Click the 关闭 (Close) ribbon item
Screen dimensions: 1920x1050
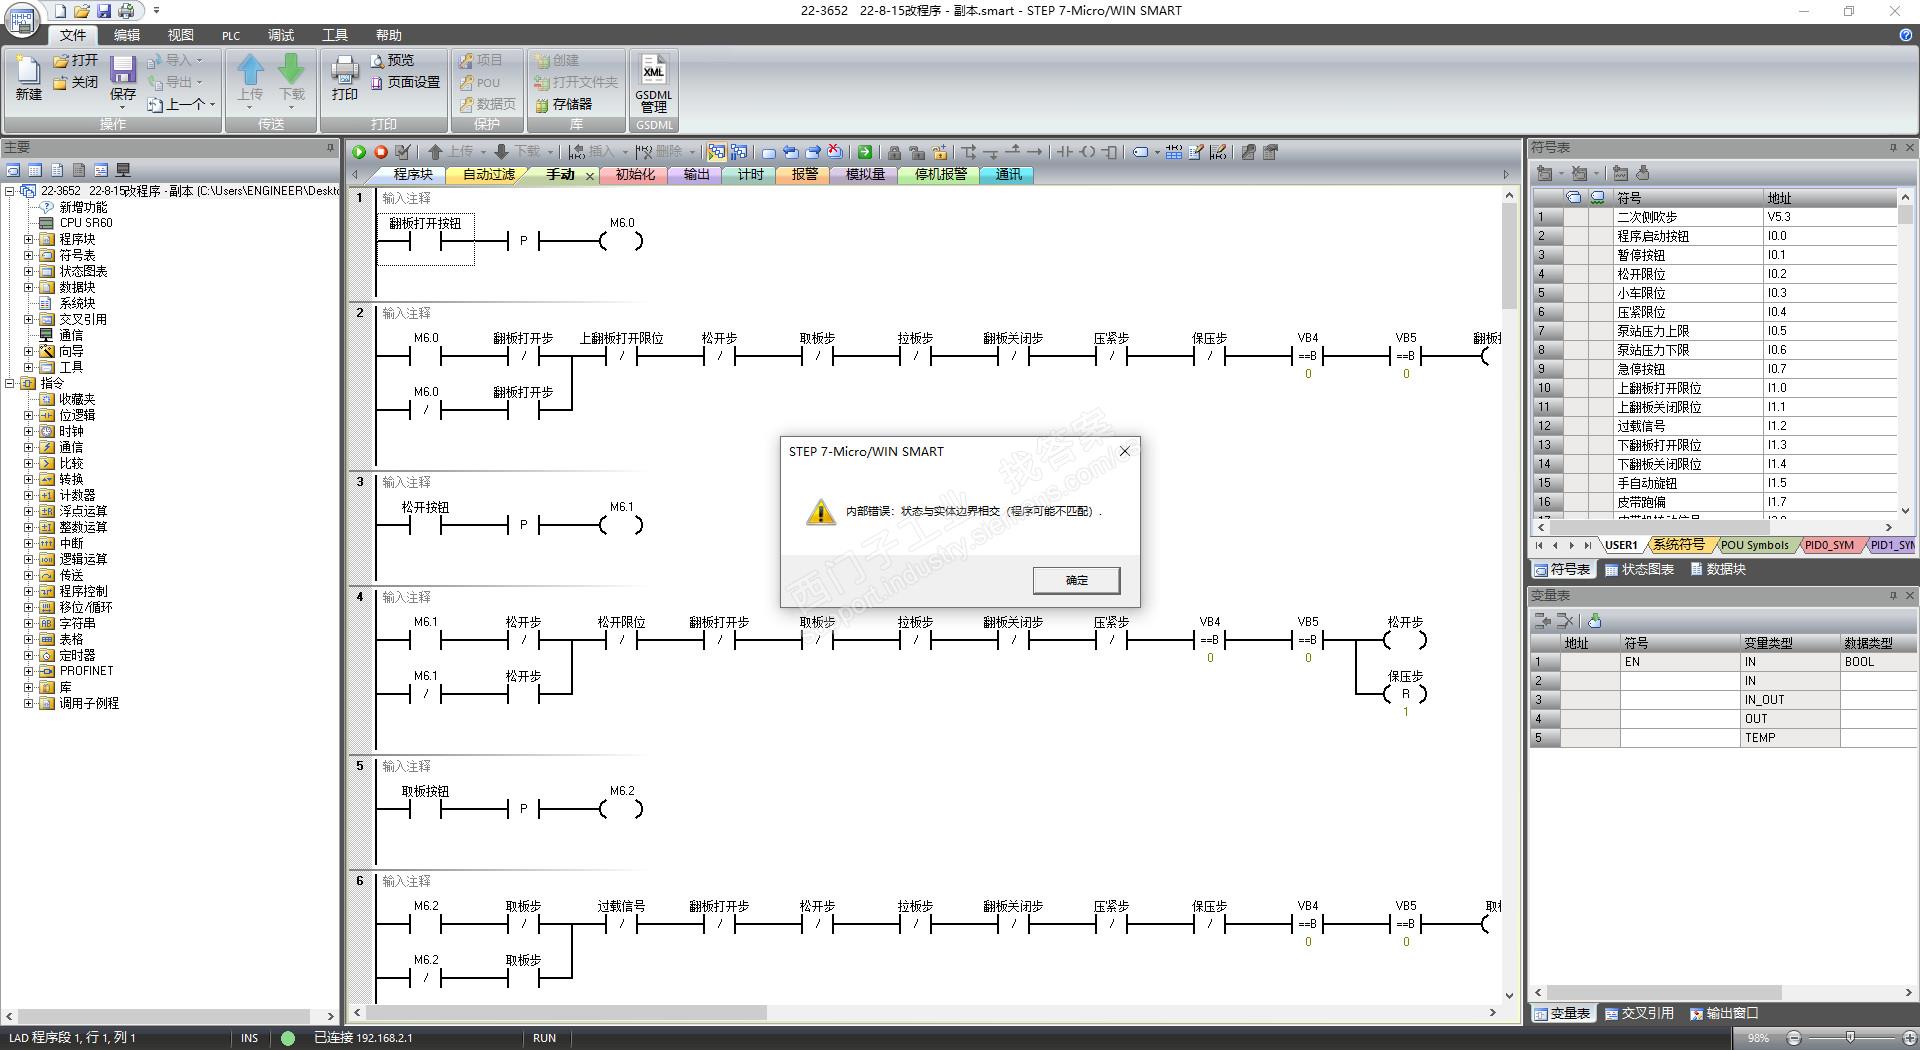[76, 82]
